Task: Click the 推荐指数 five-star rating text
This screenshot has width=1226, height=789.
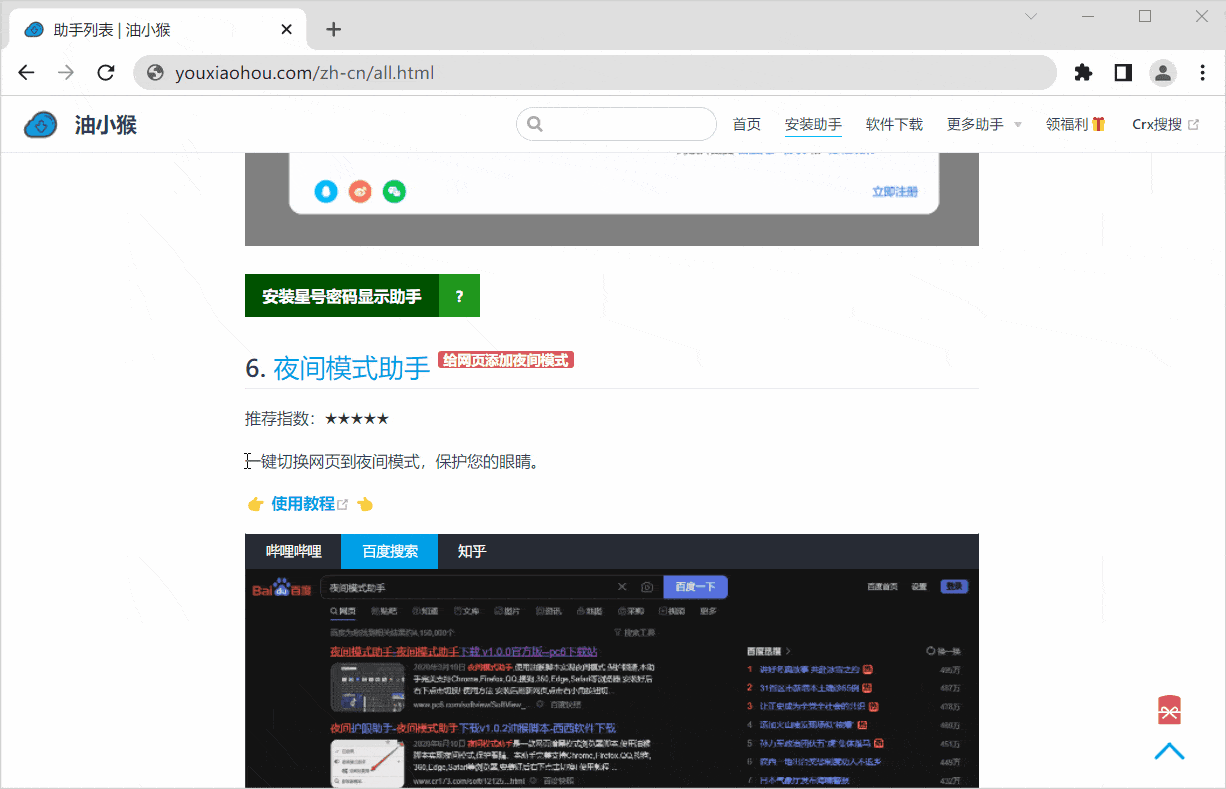Action: tap(317, 419)
